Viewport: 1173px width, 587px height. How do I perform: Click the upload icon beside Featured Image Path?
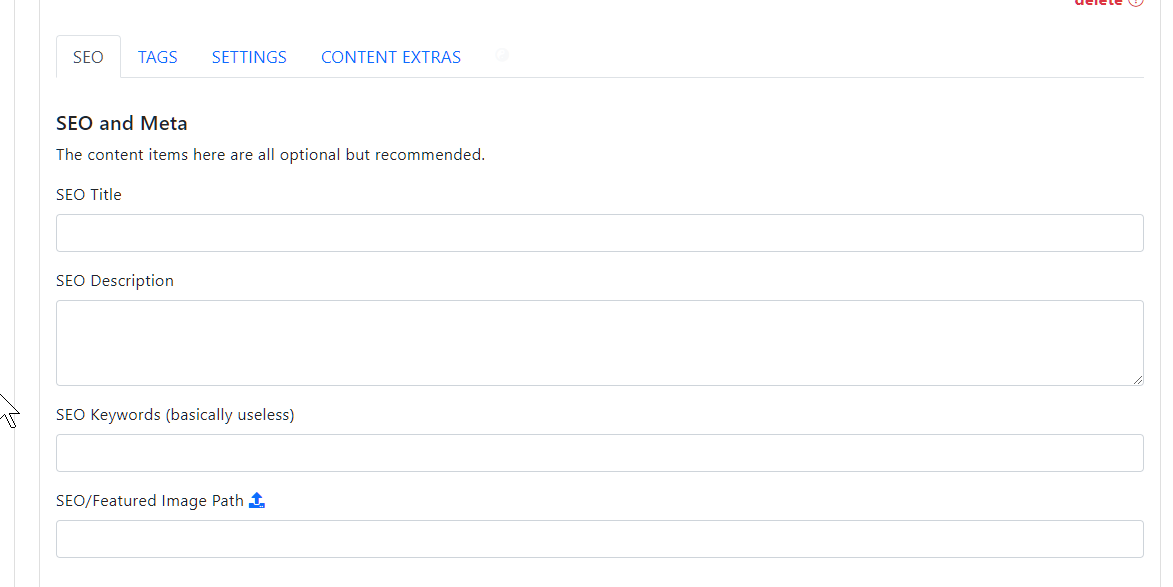[x=257, y=500]
